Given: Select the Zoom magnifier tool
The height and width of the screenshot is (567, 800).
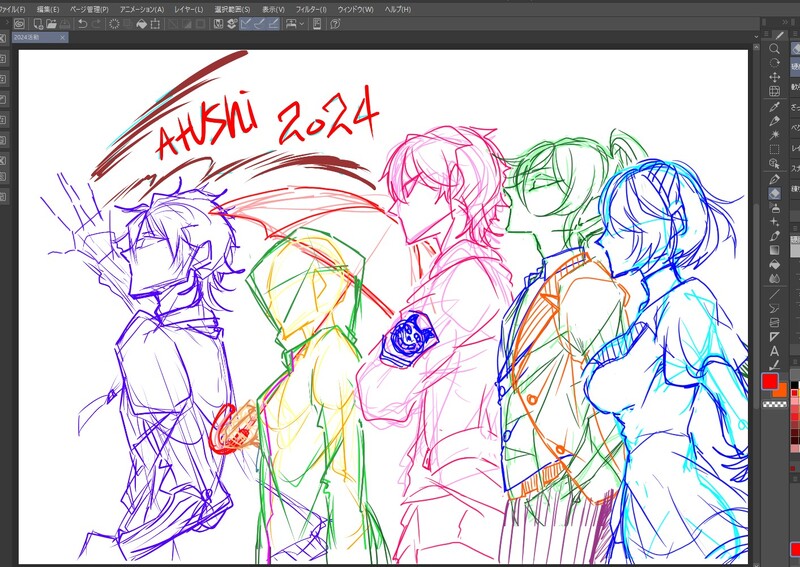Looking at the screenshot, I should tap(774, 49).
